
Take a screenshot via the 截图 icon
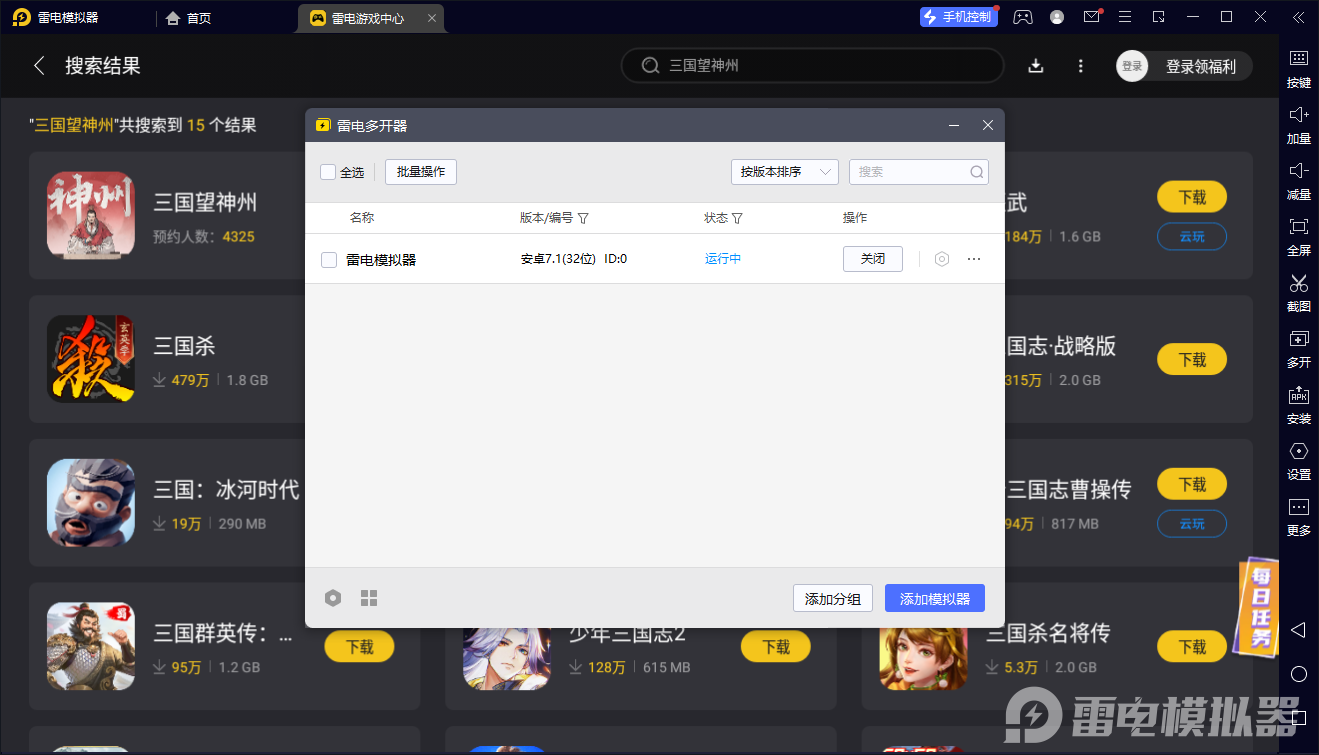pyautogui.click(x=1297, y=290)
